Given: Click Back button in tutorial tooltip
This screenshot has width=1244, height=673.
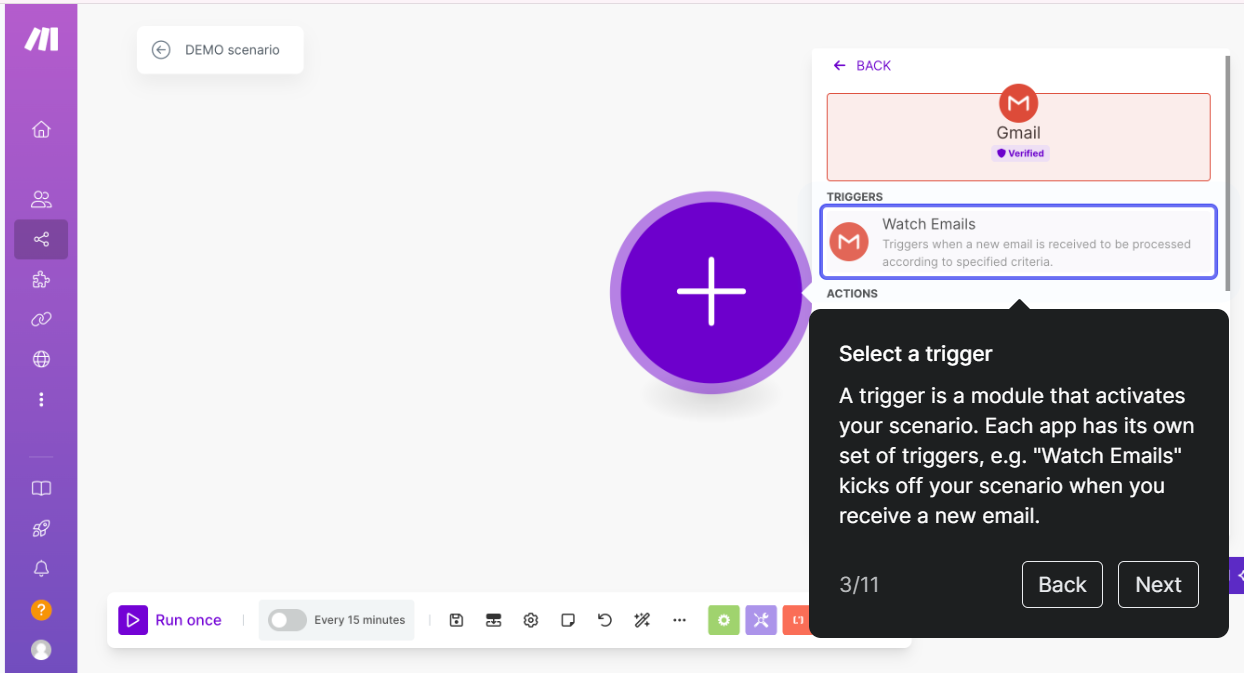Looking at the screenshot, I should click(1062, 584).
